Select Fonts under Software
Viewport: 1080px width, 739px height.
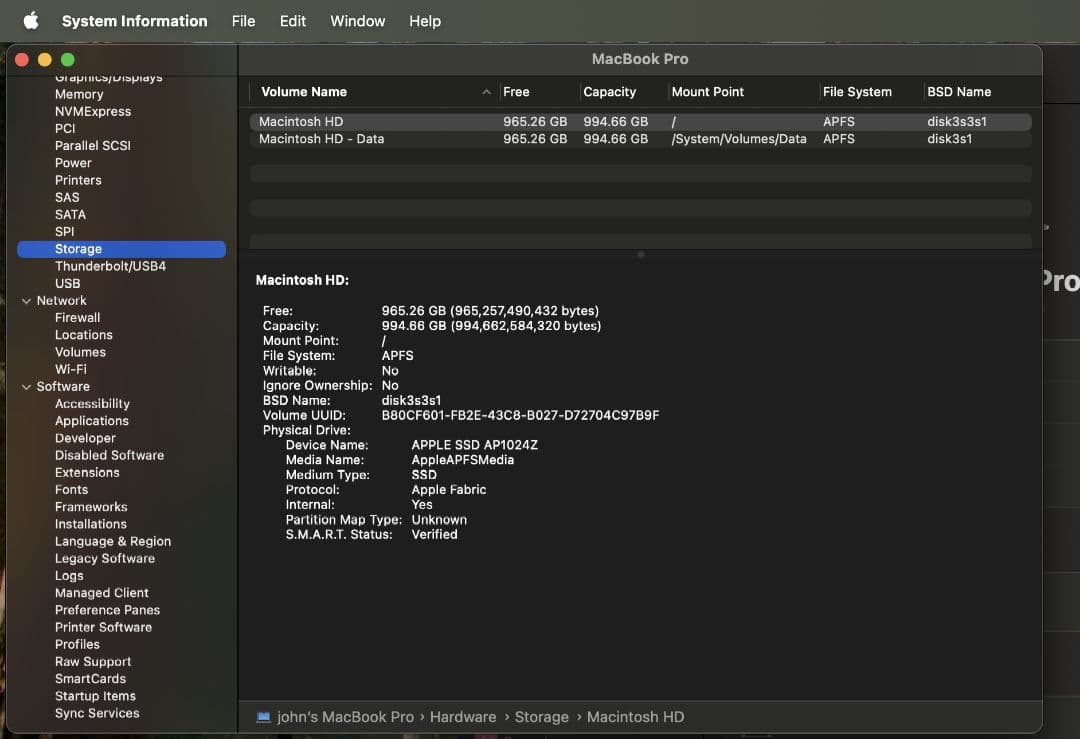(x=72, y=490)
